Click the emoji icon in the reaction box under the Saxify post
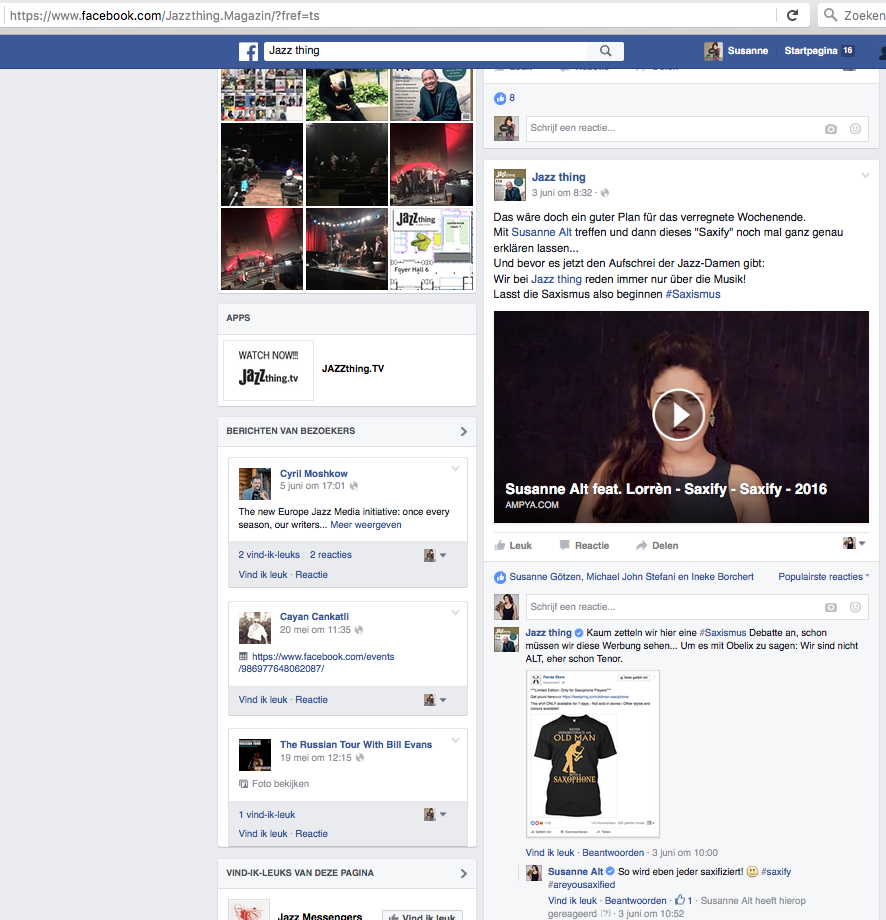The width and height of the screenshot is (886, 920). click(x=855, y=607)
